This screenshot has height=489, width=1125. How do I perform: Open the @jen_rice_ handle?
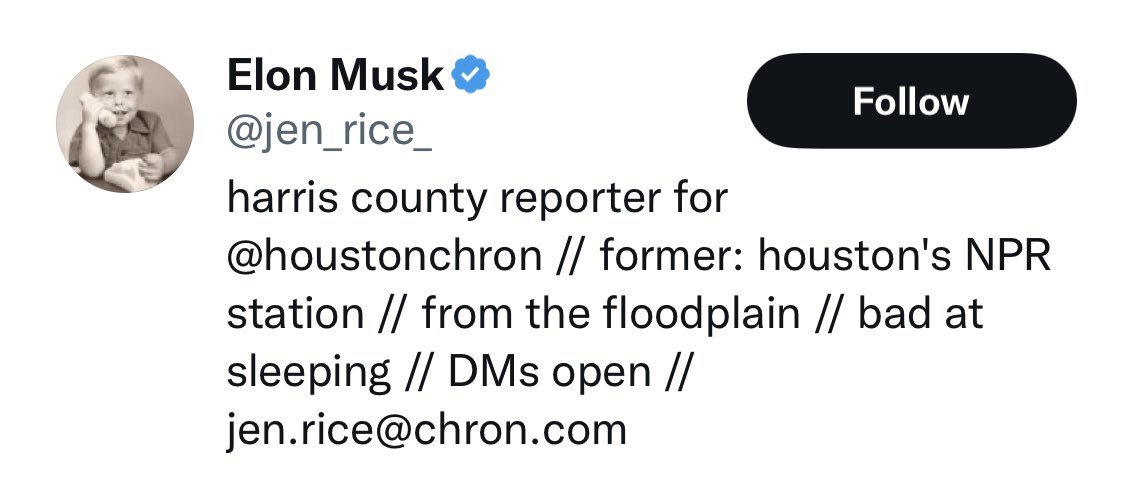point(329,133)
